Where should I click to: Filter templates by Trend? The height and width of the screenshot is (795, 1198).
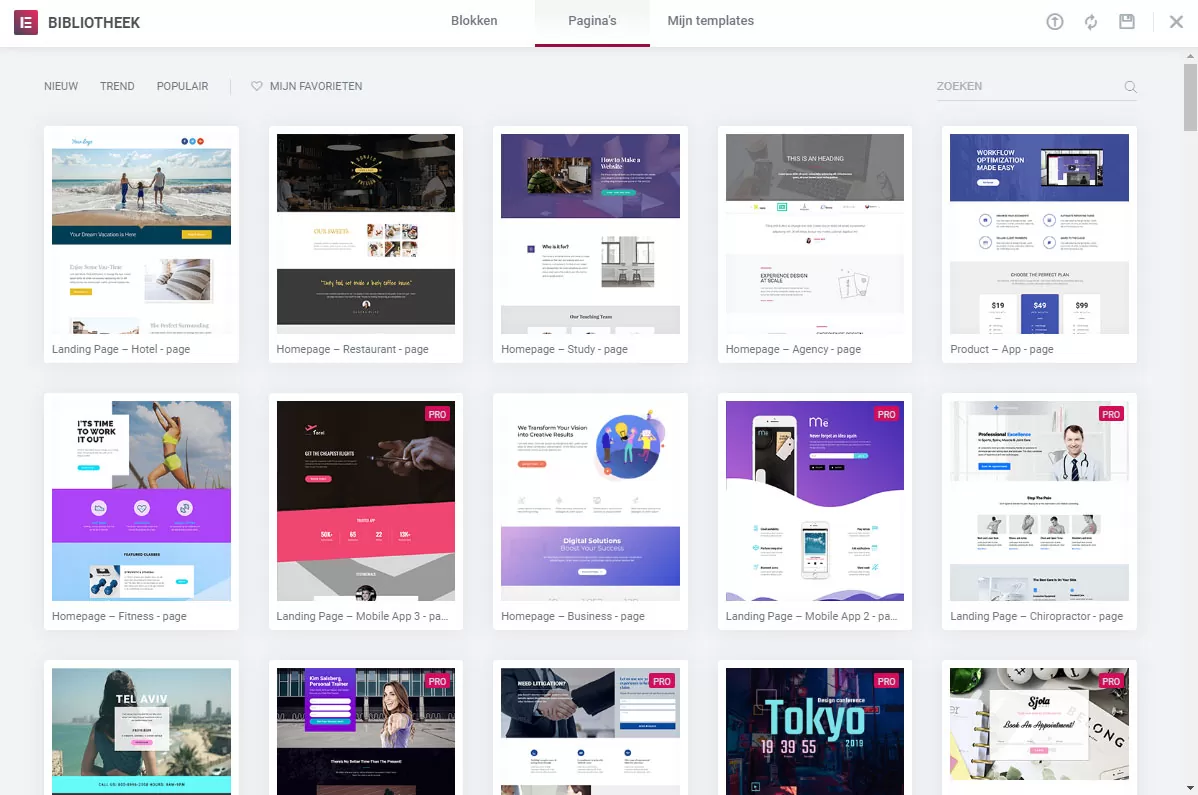coord(117,87)
